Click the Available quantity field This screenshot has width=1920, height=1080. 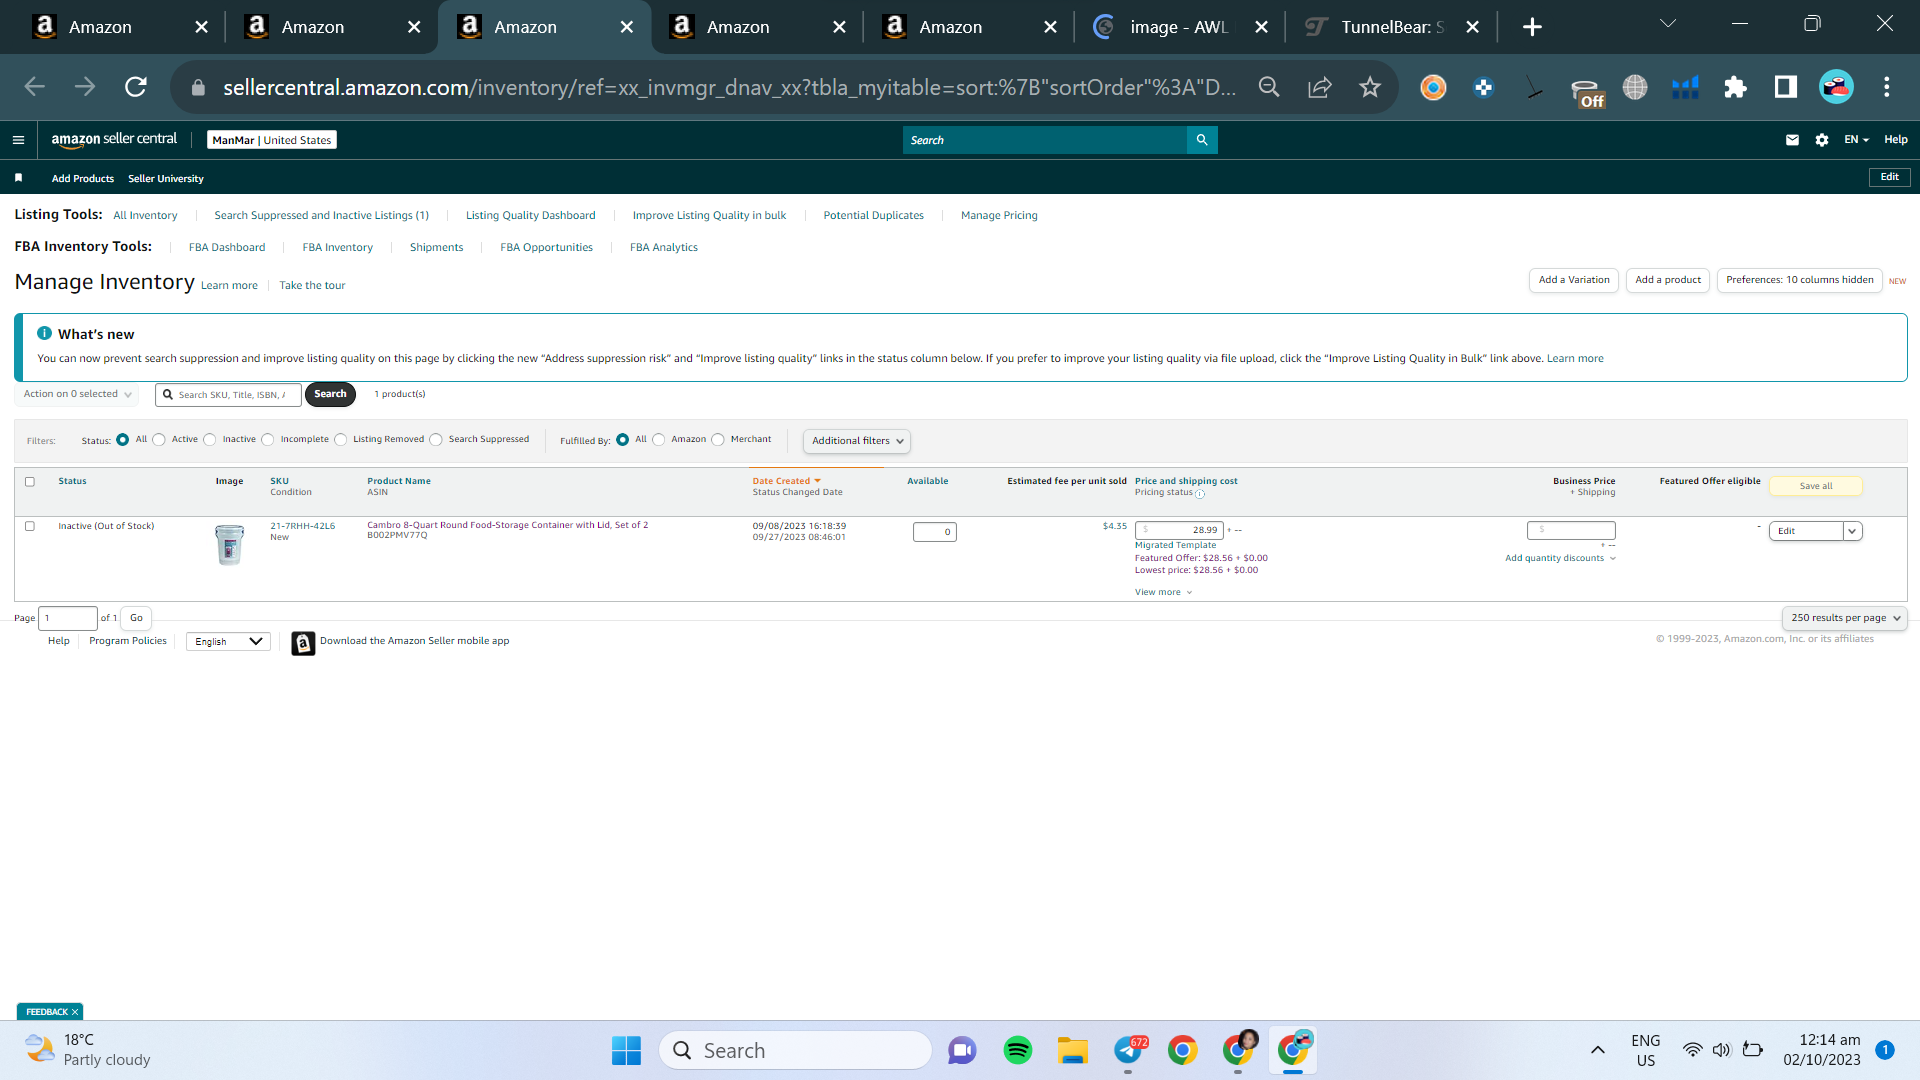tap(935, 532)
